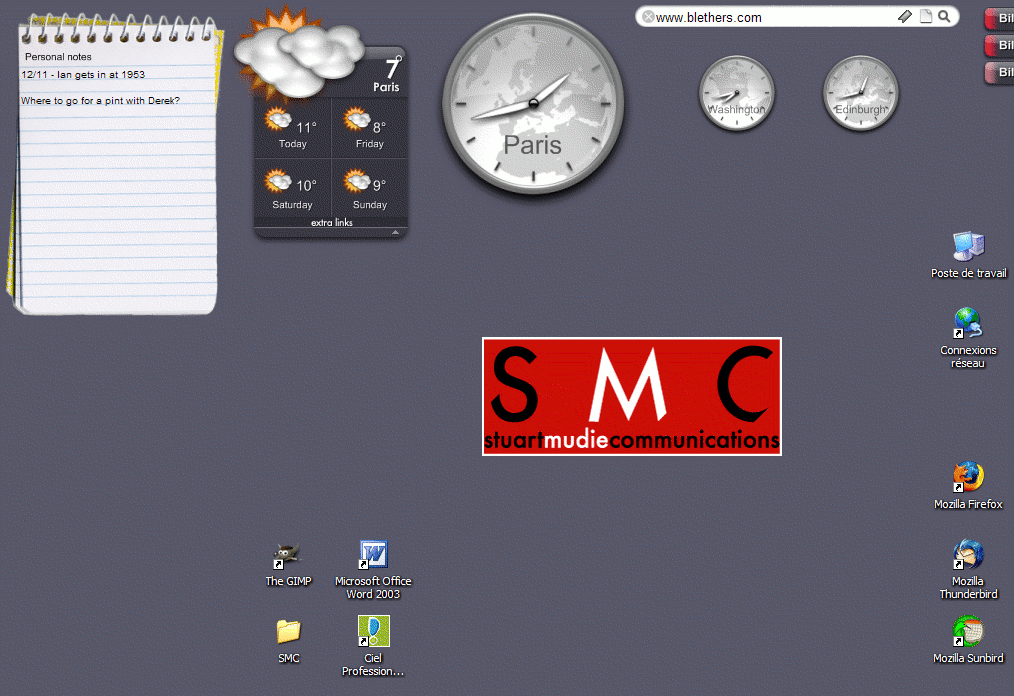The image size is (1014, 696).
Task: Click the large Paris clock
Action: 533,103
